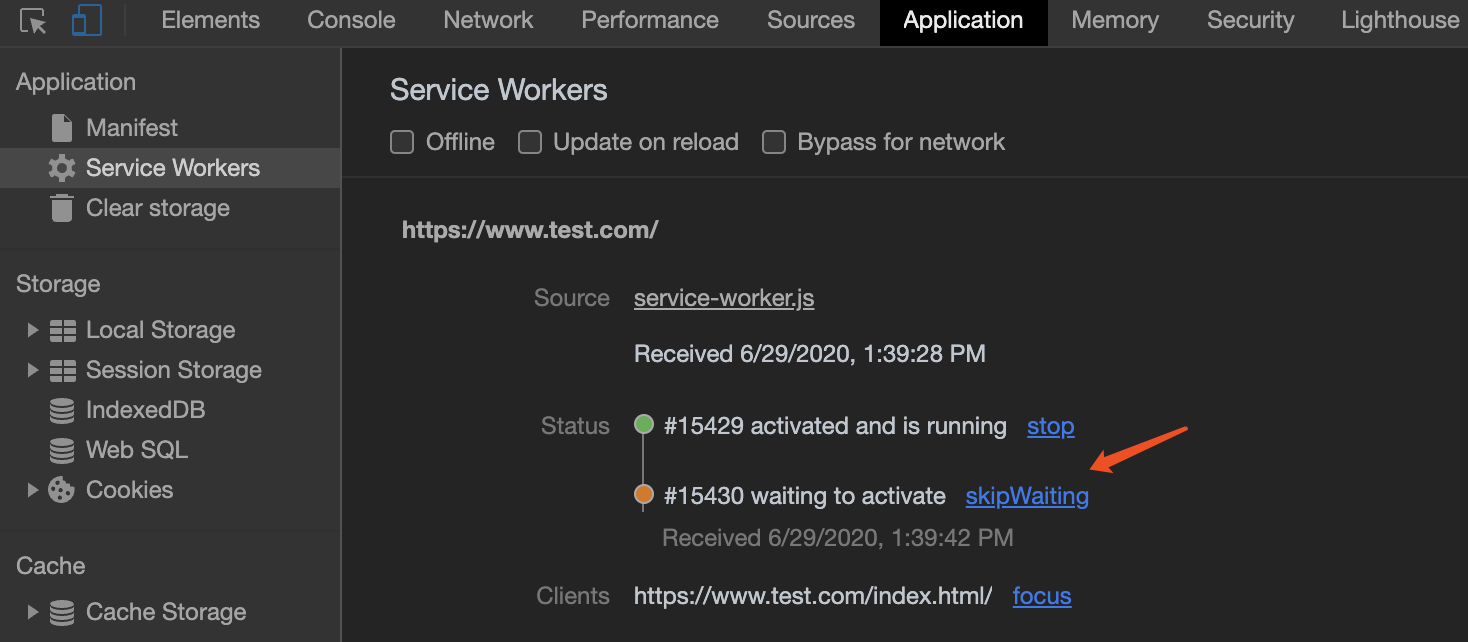Click the Cookies icon in sidebar
The width and height of the screenshot is (1468, 642).
pos(62,490)
